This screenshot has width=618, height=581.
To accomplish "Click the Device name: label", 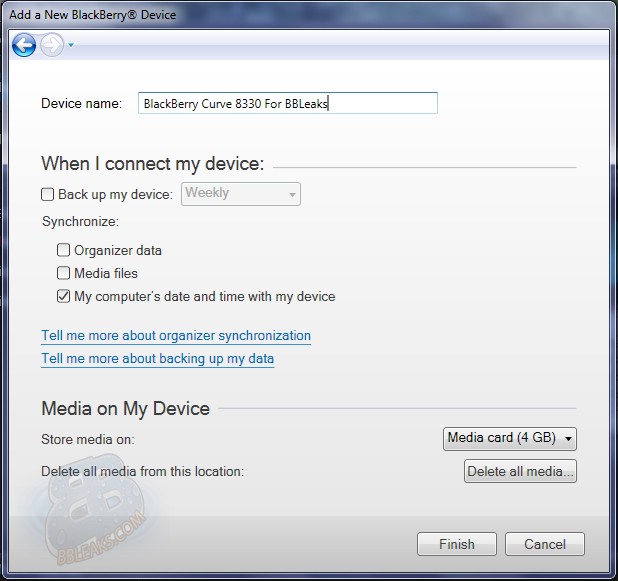I will tap(82, 103).
